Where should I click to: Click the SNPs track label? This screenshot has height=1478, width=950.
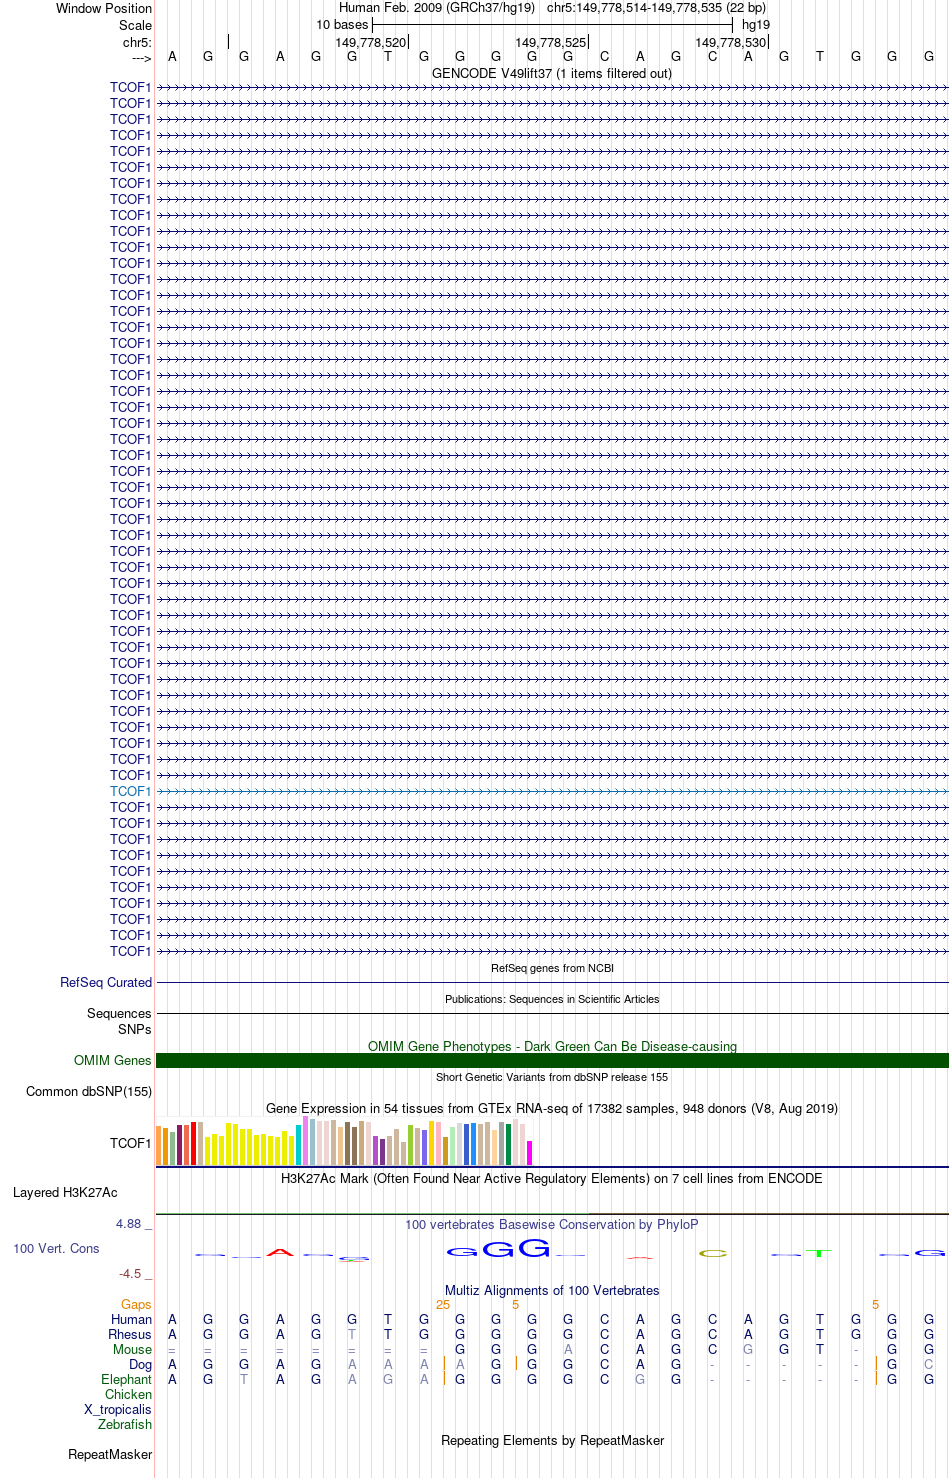[135, 1029]
